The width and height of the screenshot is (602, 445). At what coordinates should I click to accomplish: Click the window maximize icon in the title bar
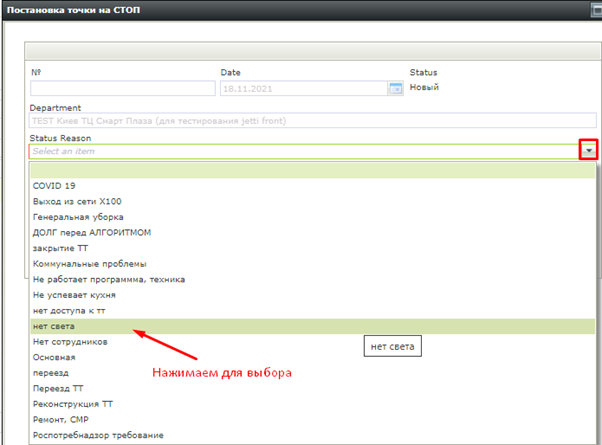click(x=596, y=10)
